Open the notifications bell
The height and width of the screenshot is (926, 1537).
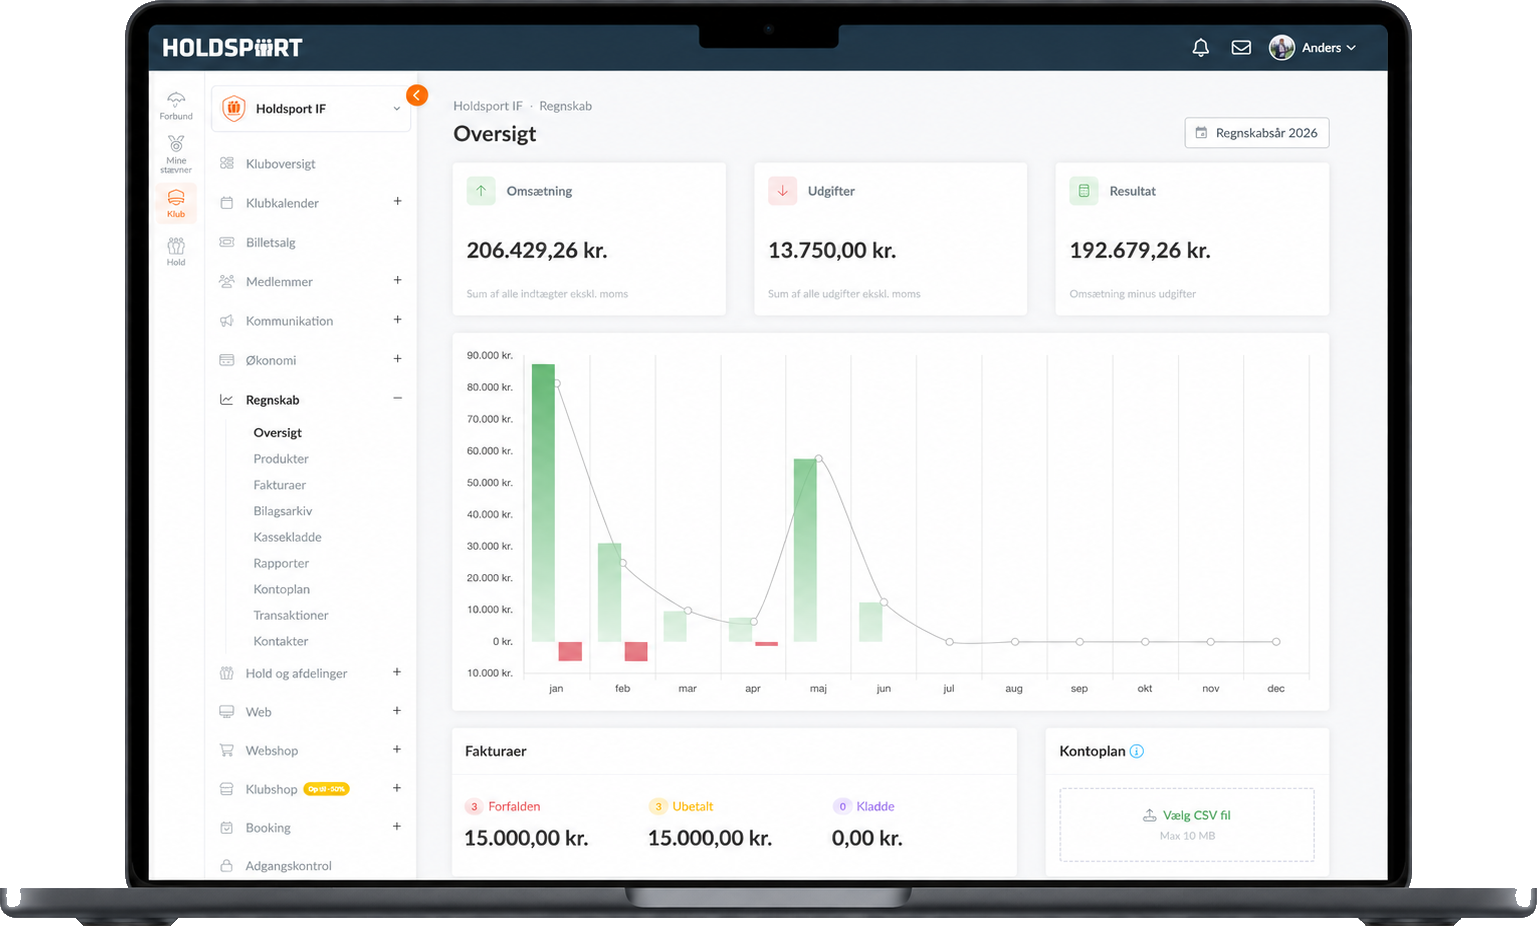pyautogui.click(x=1201, y=48)
